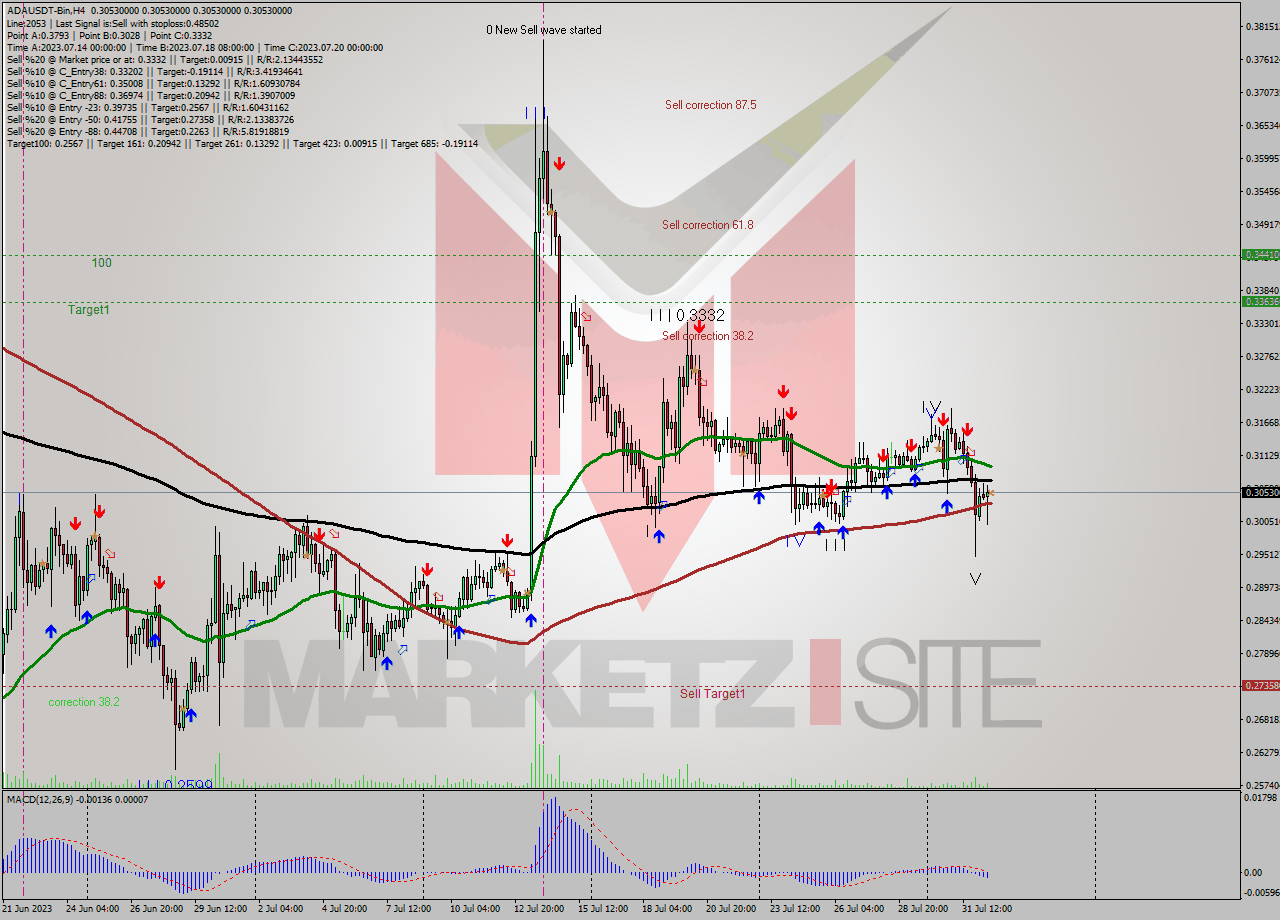The image size is (1280, 920).
Task: Click the '10 Jul 04:00' date label
Action: (x=475, y=909)
